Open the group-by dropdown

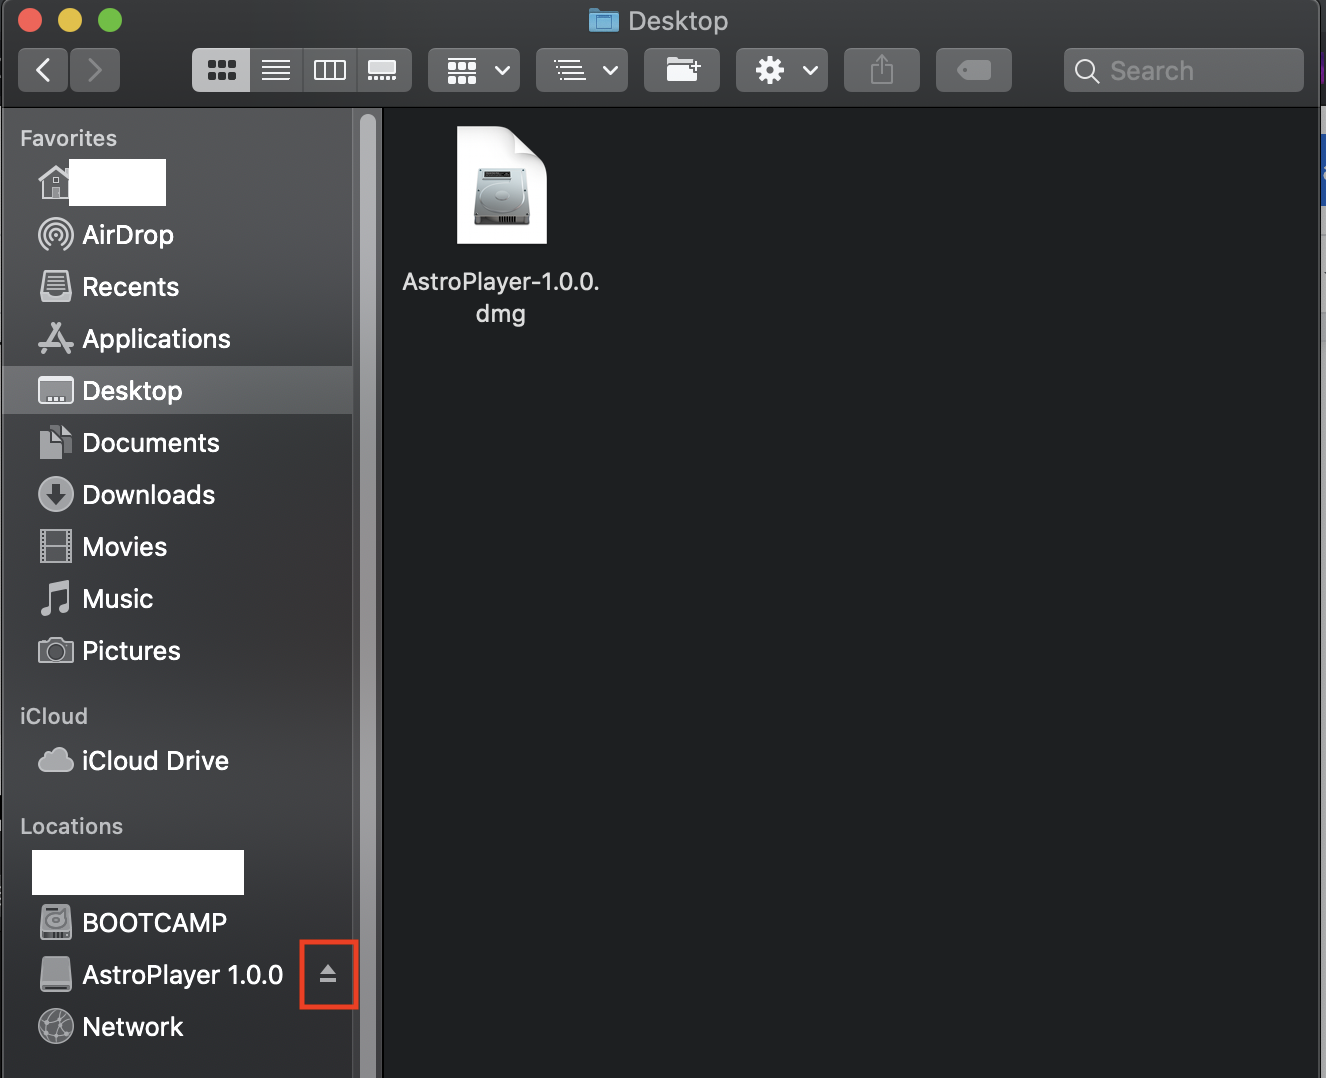(474, 70)
